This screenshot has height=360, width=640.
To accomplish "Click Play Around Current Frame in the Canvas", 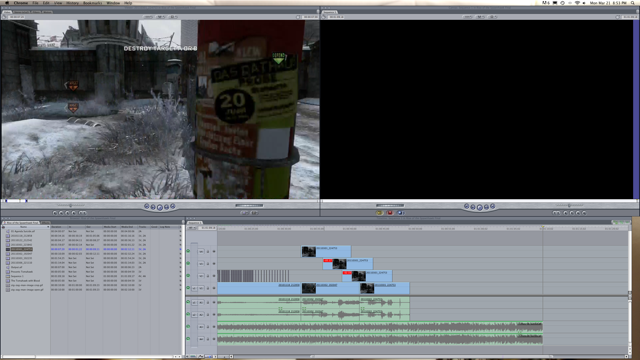I will [x=486, y=207].
